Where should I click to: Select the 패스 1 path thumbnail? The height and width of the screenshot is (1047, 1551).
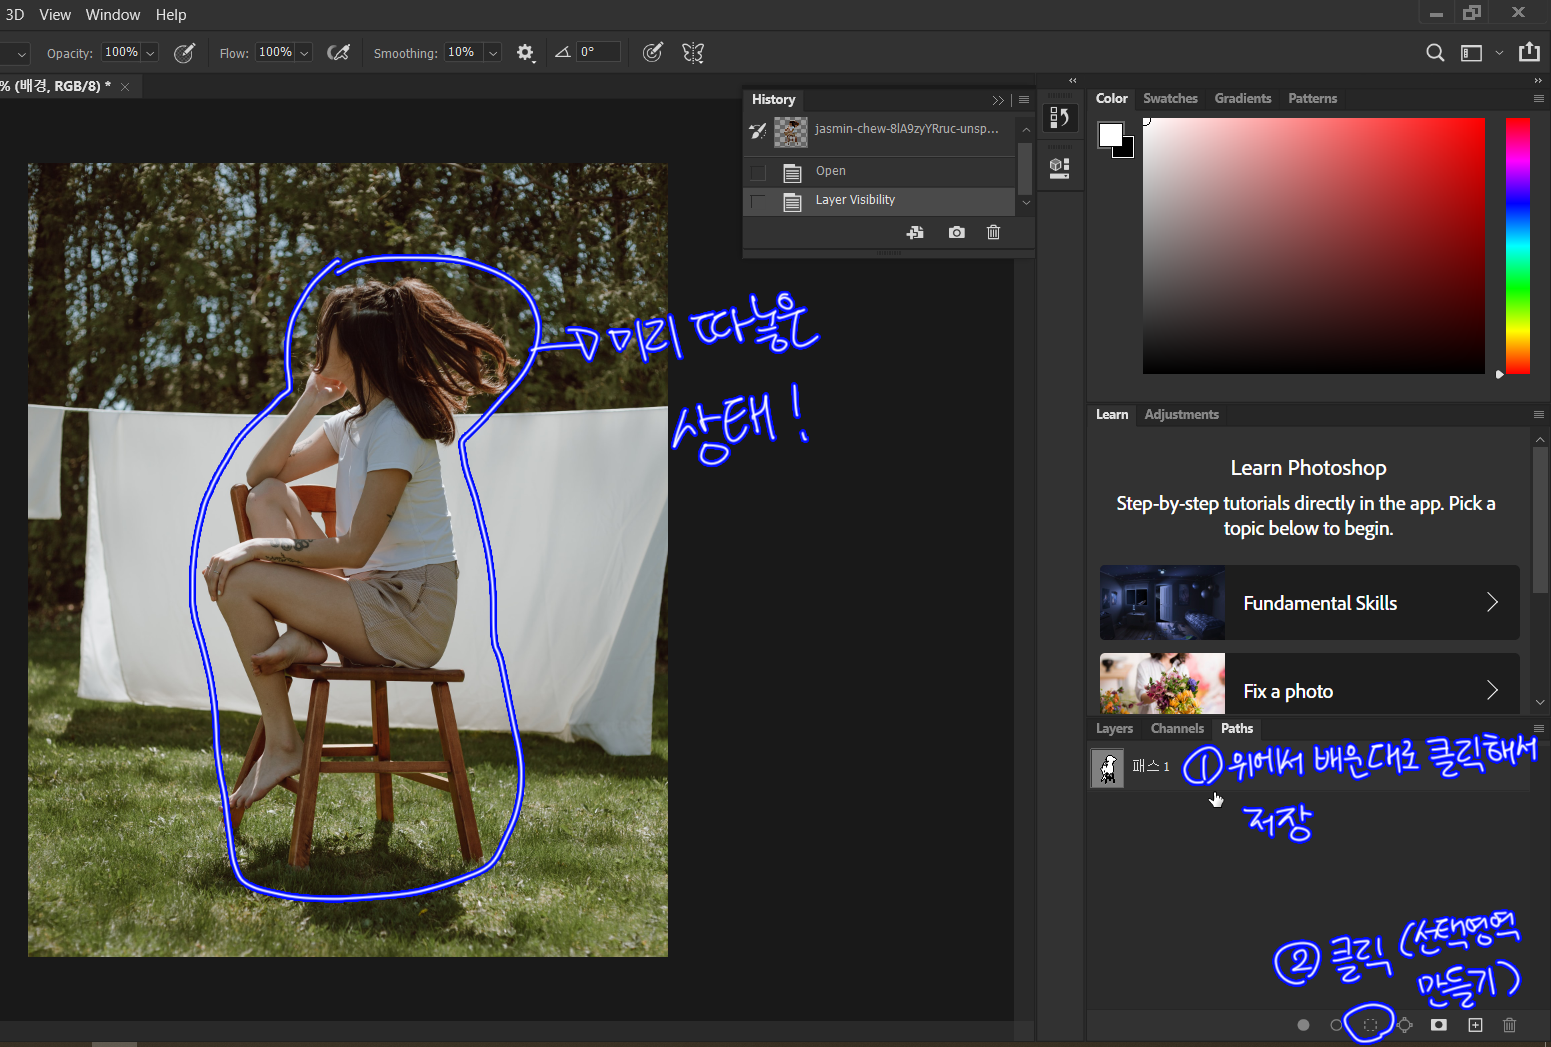[x=1107, y=768]
